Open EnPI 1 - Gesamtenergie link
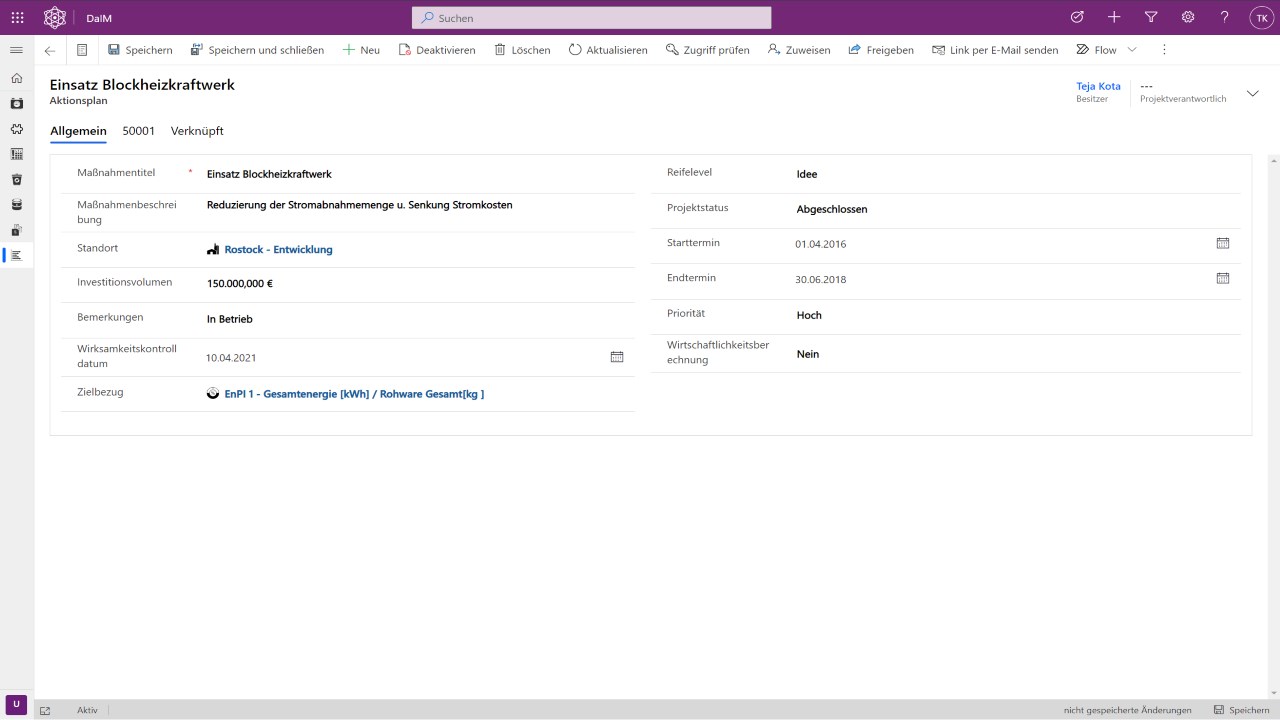The height and width of the screenshot is (720, 1280). 354,394
